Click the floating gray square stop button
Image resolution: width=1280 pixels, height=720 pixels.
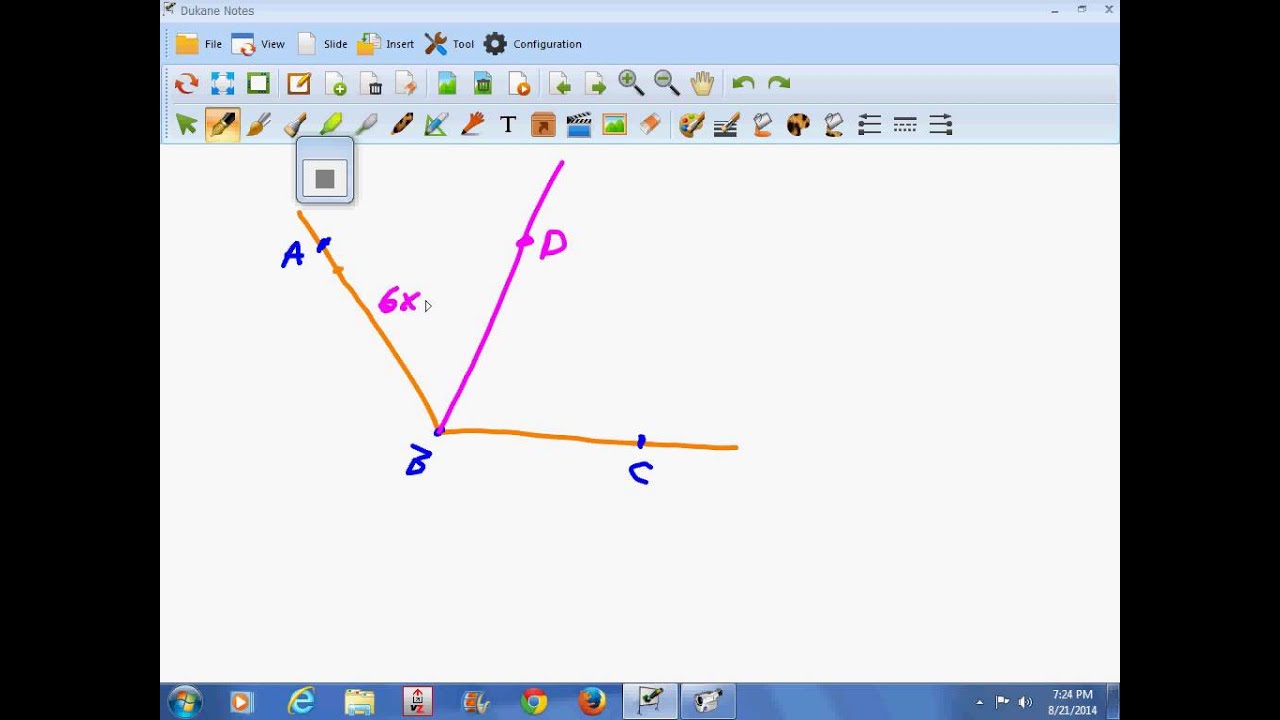pos(325,179)
